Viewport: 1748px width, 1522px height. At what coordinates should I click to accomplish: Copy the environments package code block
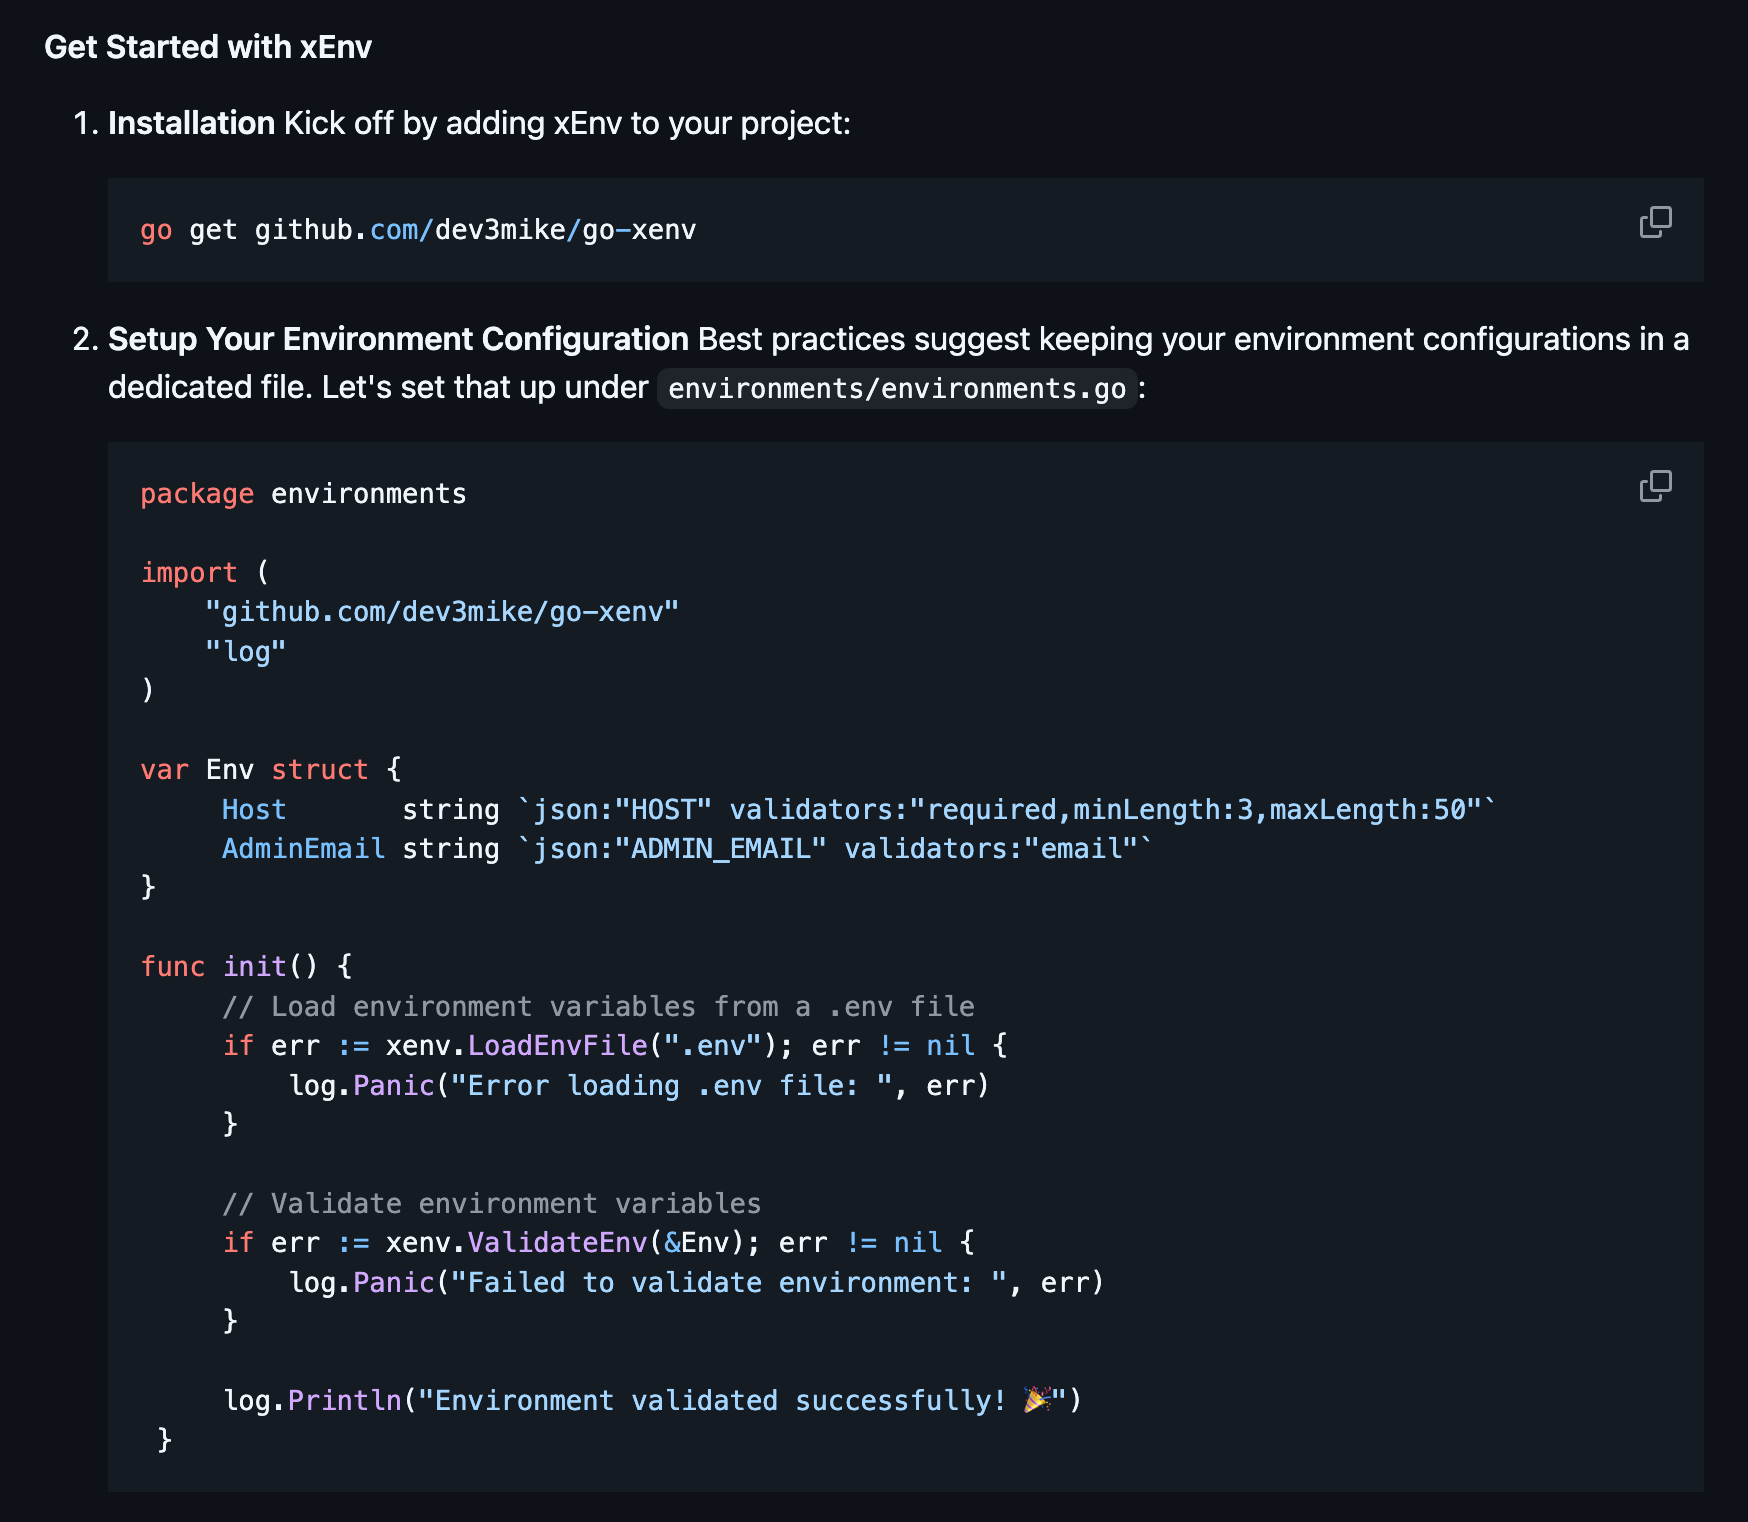tap(1655, 486)
